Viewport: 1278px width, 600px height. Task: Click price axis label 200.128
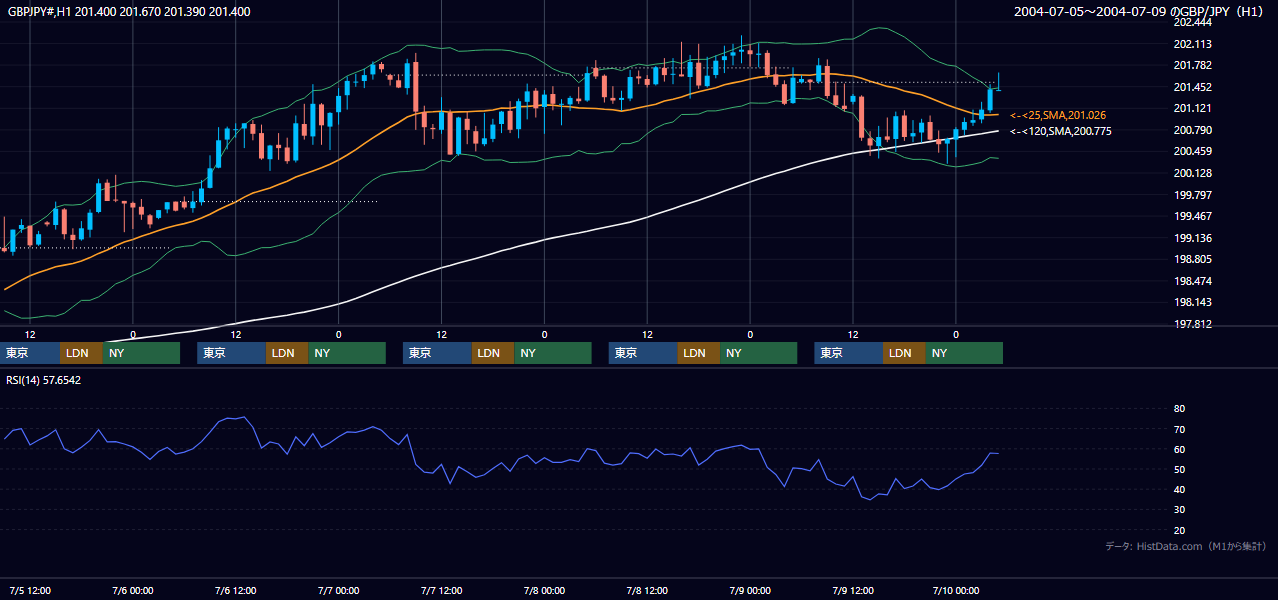[x=1192, y=173]
